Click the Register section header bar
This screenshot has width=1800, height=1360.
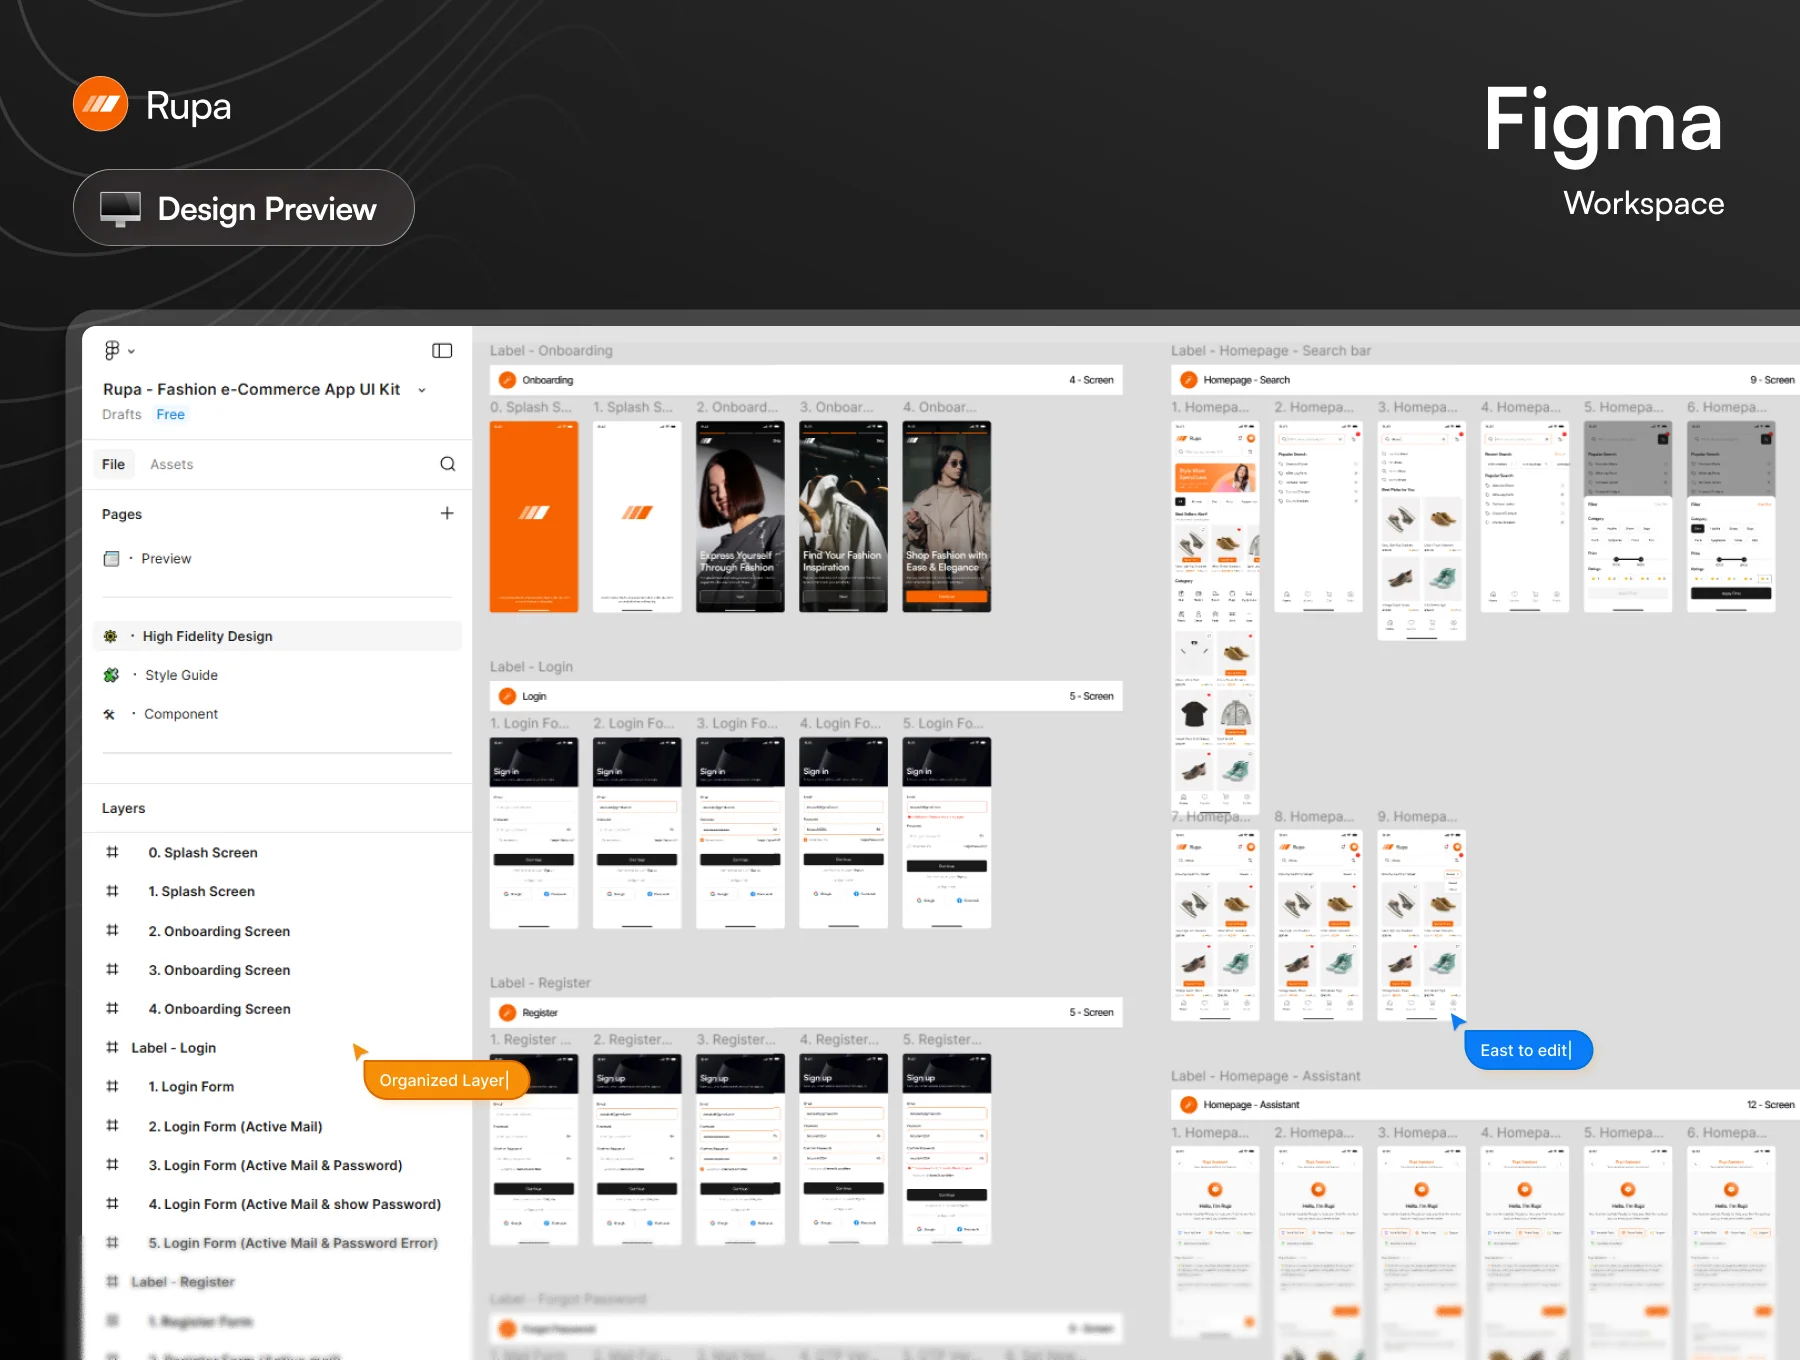point(806,1012)
